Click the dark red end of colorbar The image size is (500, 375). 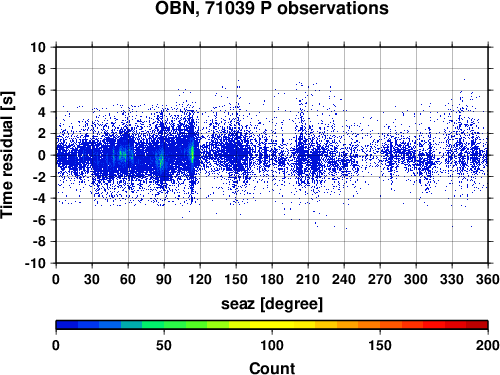(x=477, y=325)
